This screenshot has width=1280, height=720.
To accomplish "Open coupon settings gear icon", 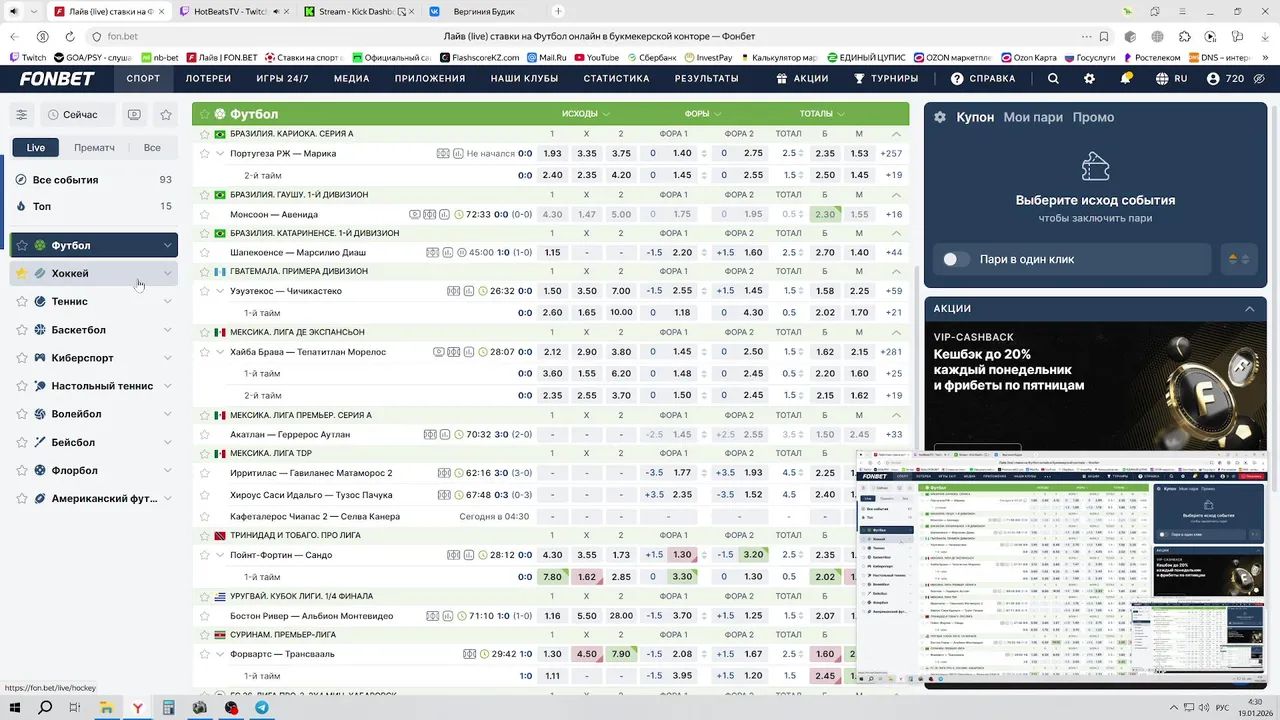I will tap(940, 117).
